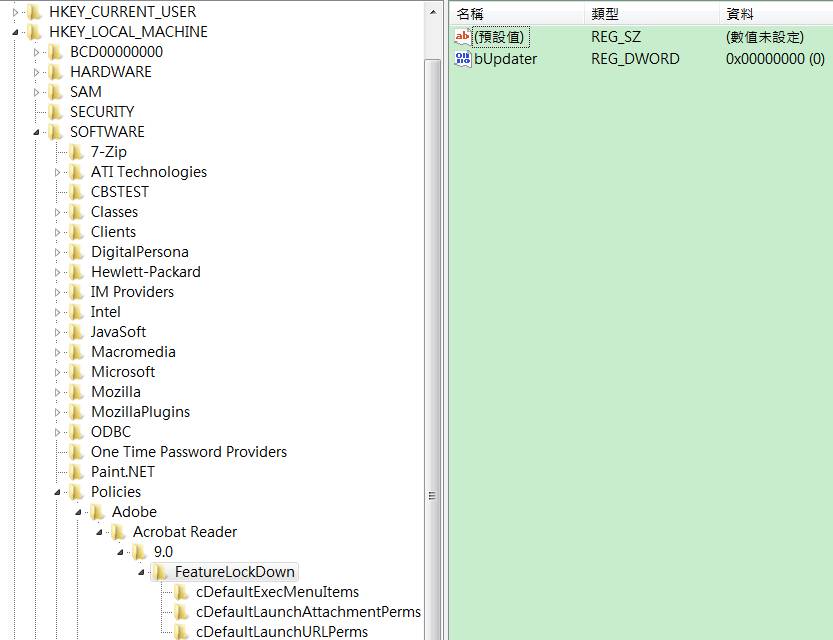833x640 pixels.
Task: Click the SOFTWARE key folder icon
Action: pyautogui.click(x=55, y=132)
